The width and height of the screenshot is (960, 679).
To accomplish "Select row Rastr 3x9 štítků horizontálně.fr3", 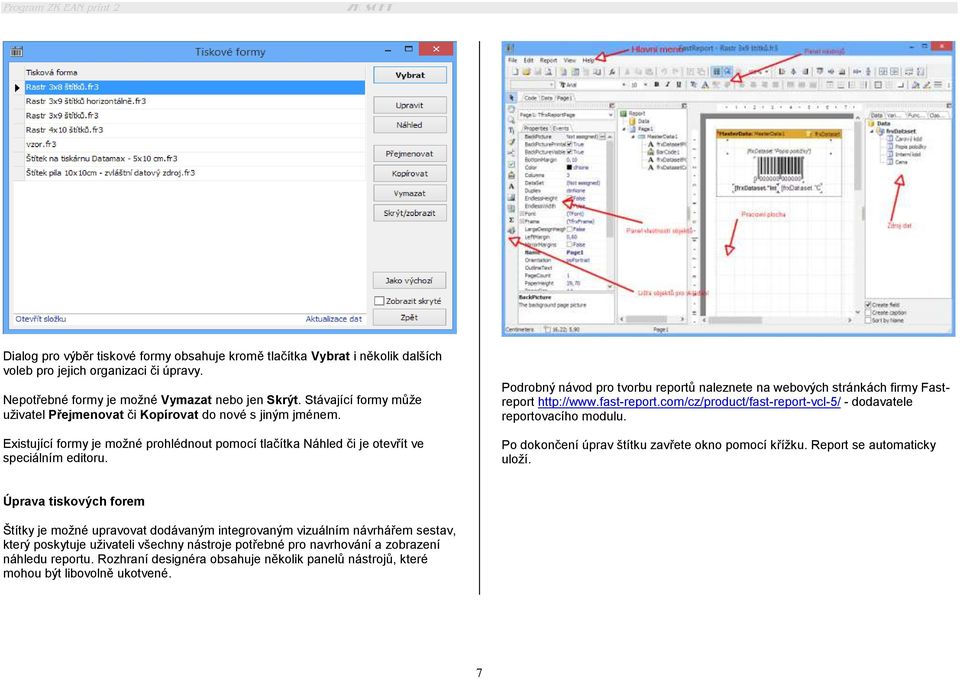I will pyautogui.click(x=195, y=101).
